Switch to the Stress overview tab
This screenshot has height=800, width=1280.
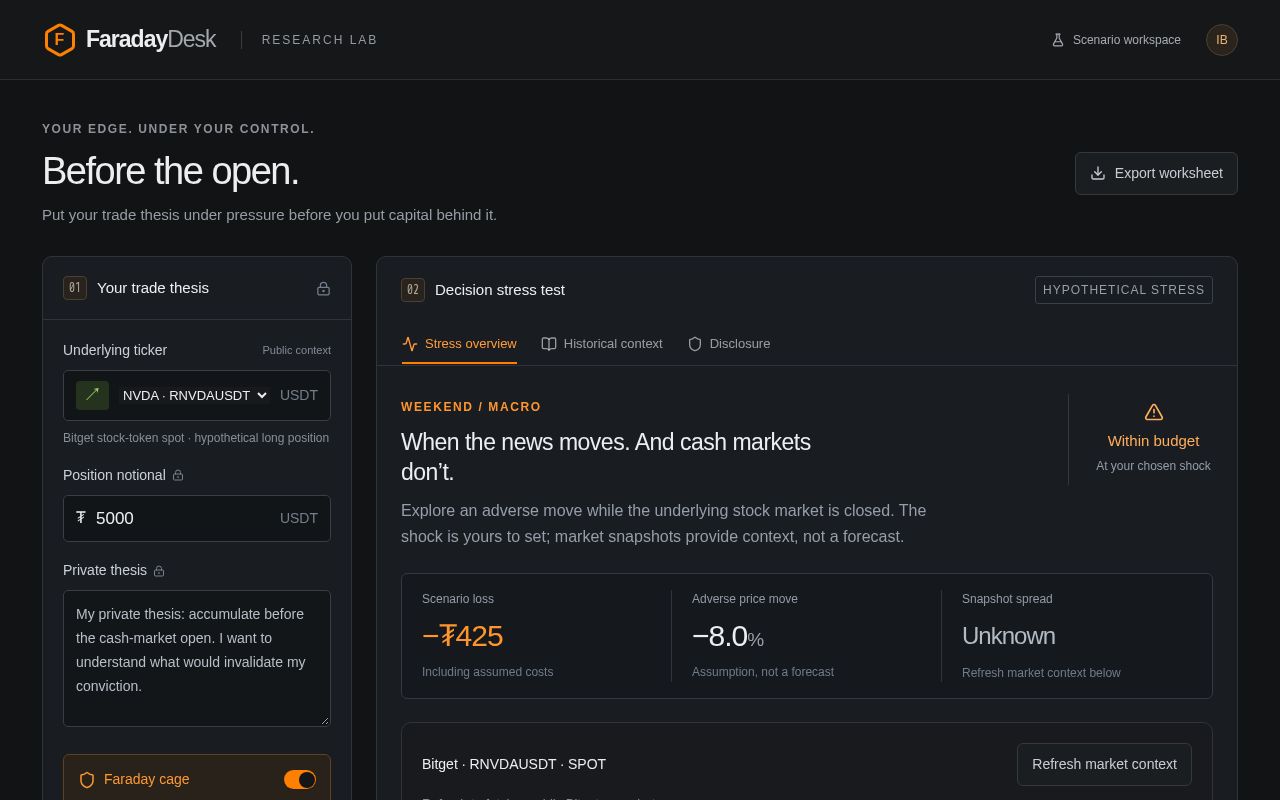click(460, 344)
